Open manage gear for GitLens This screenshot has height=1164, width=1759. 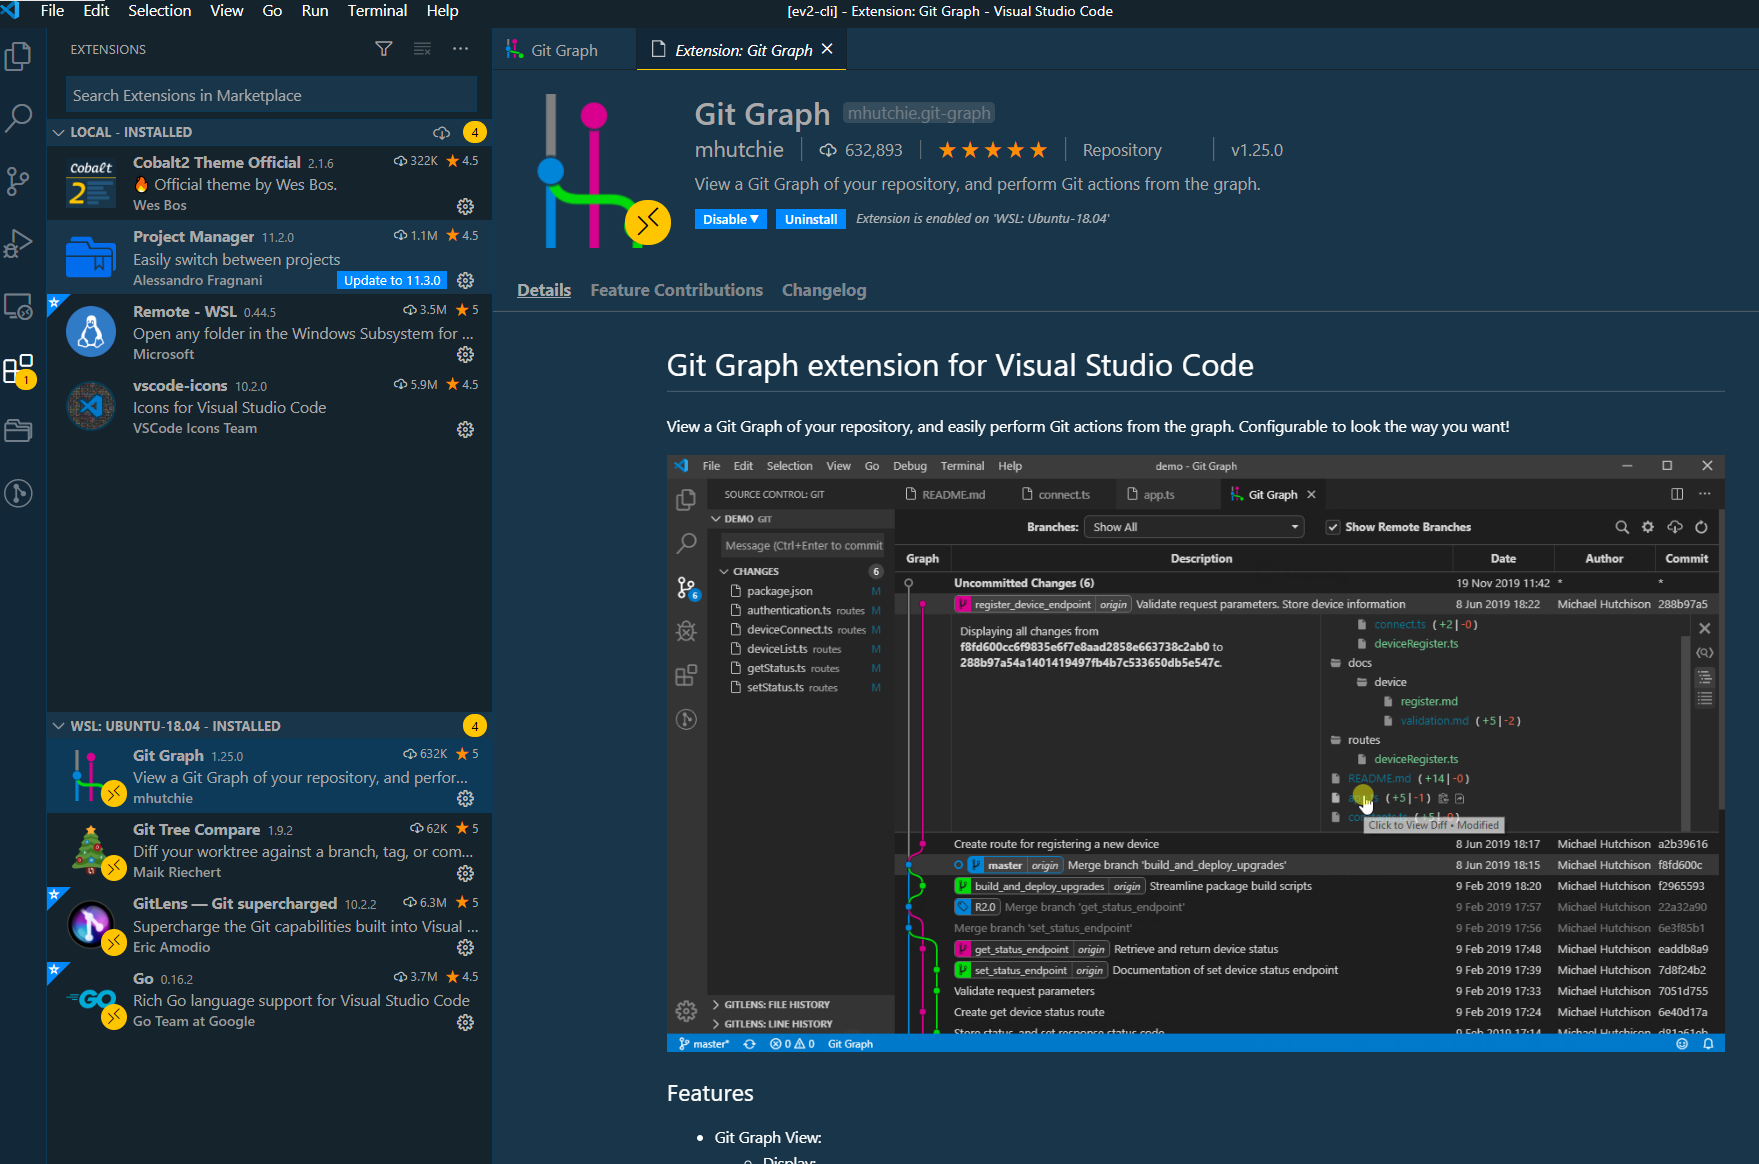tap(465, 947)
